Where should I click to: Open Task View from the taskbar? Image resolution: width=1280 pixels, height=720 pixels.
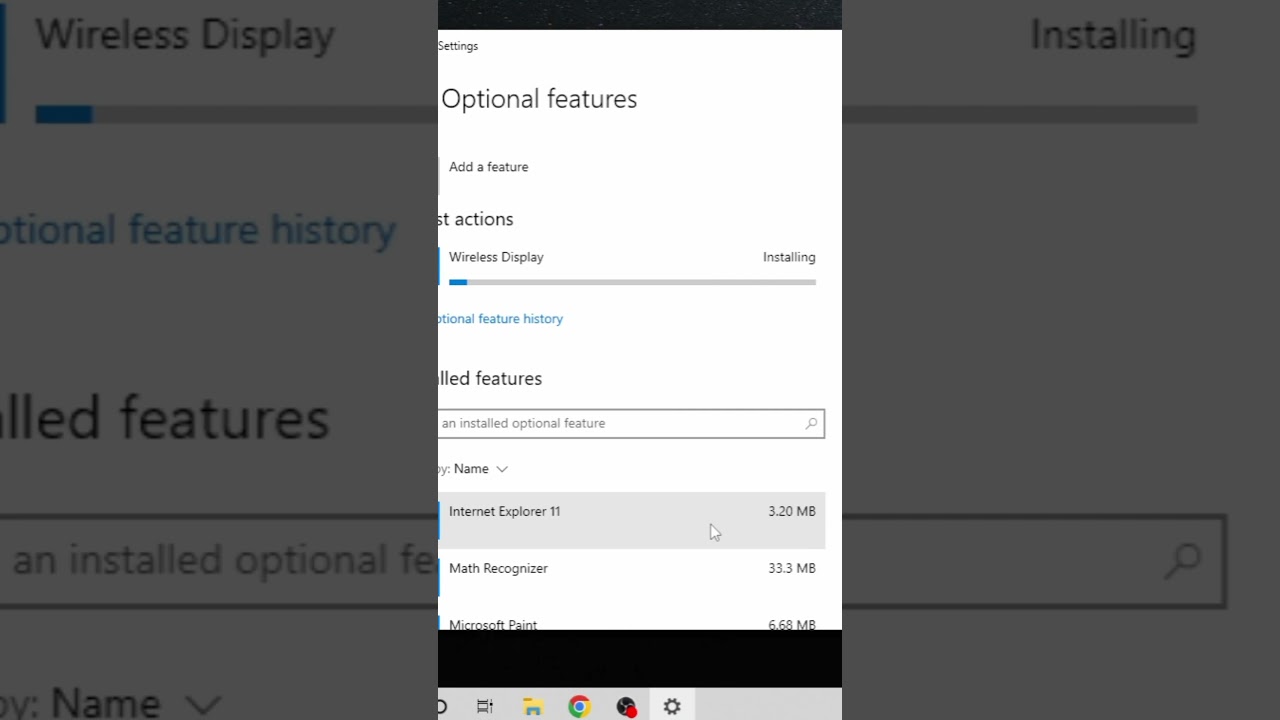coord(485,707)
